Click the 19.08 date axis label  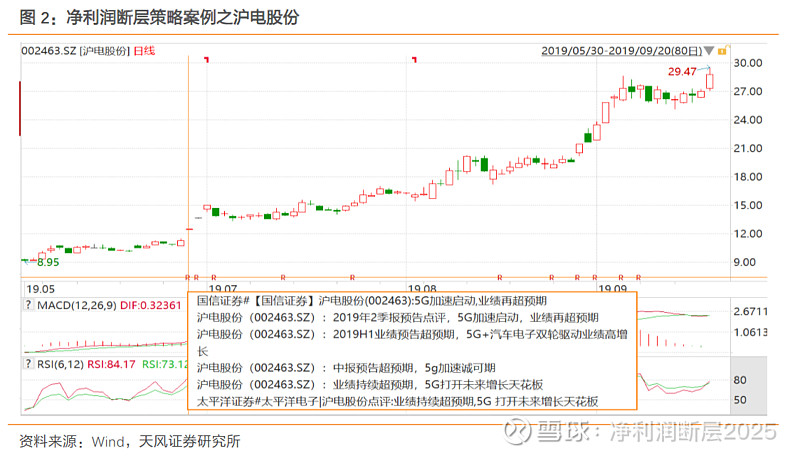[422, 288]
